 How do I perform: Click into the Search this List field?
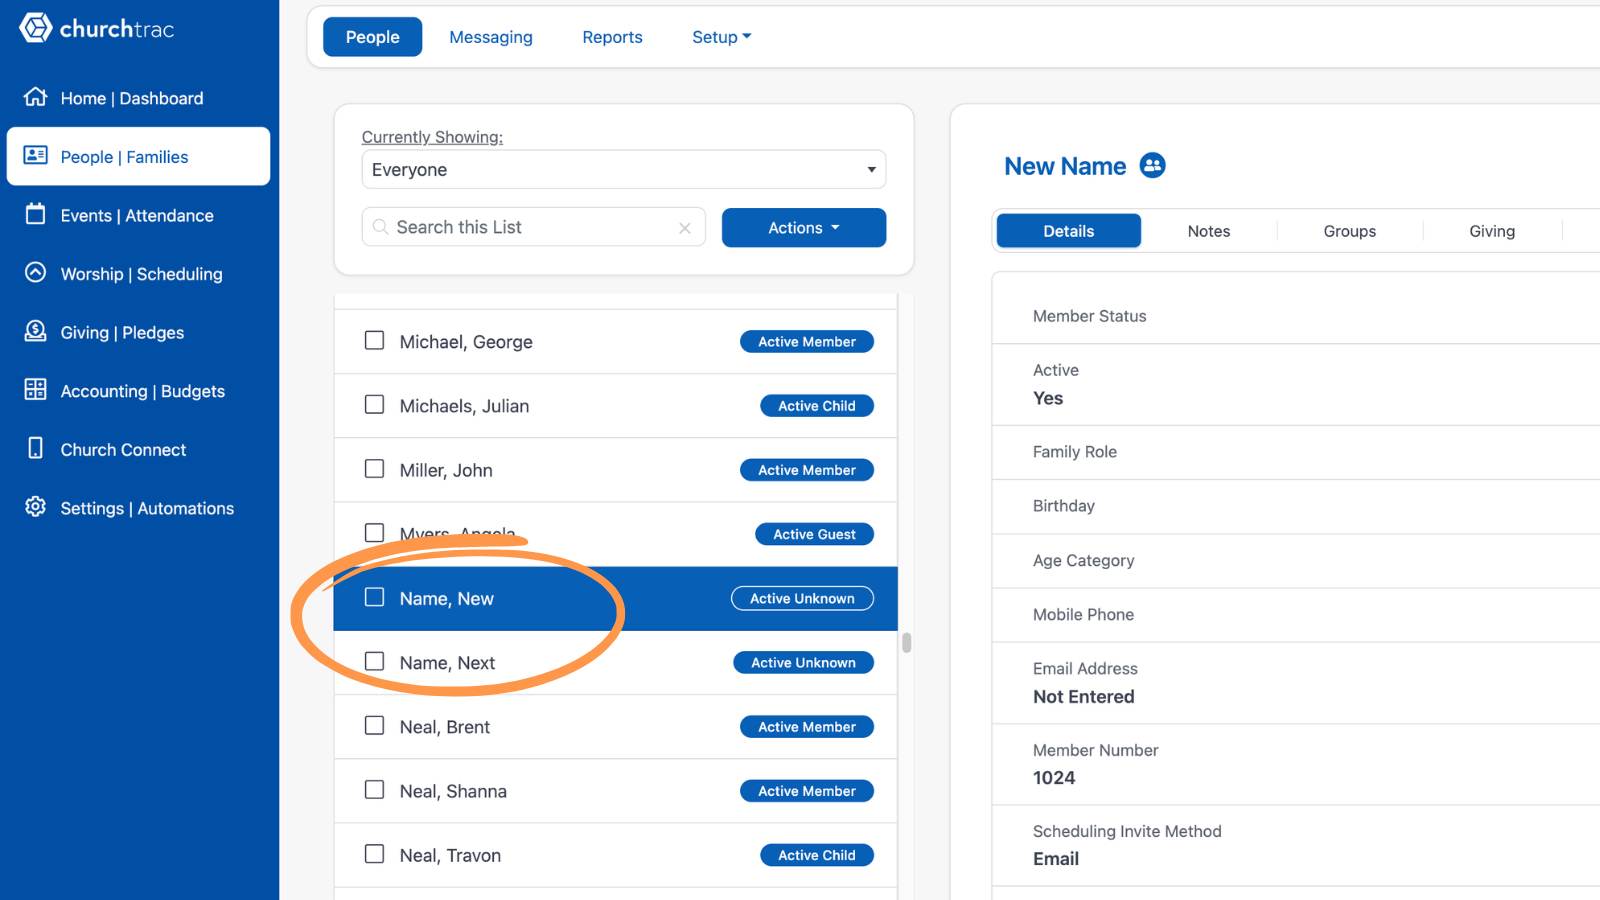[534, 227]
